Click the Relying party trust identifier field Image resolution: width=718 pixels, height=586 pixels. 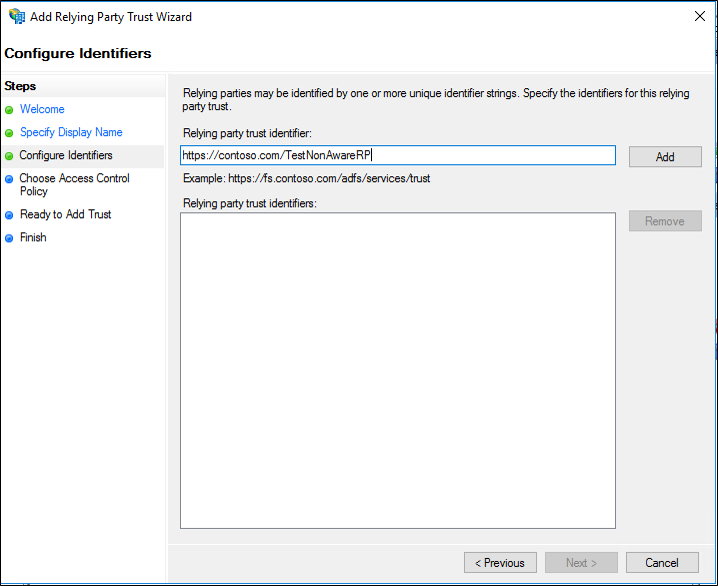(x=397, y=155)
